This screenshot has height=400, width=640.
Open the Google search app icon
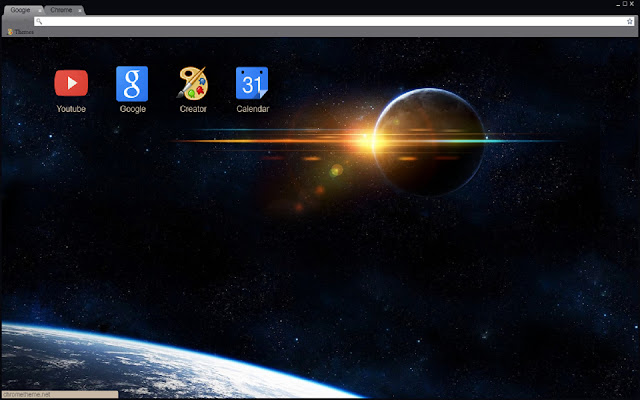tap(132, 84)
